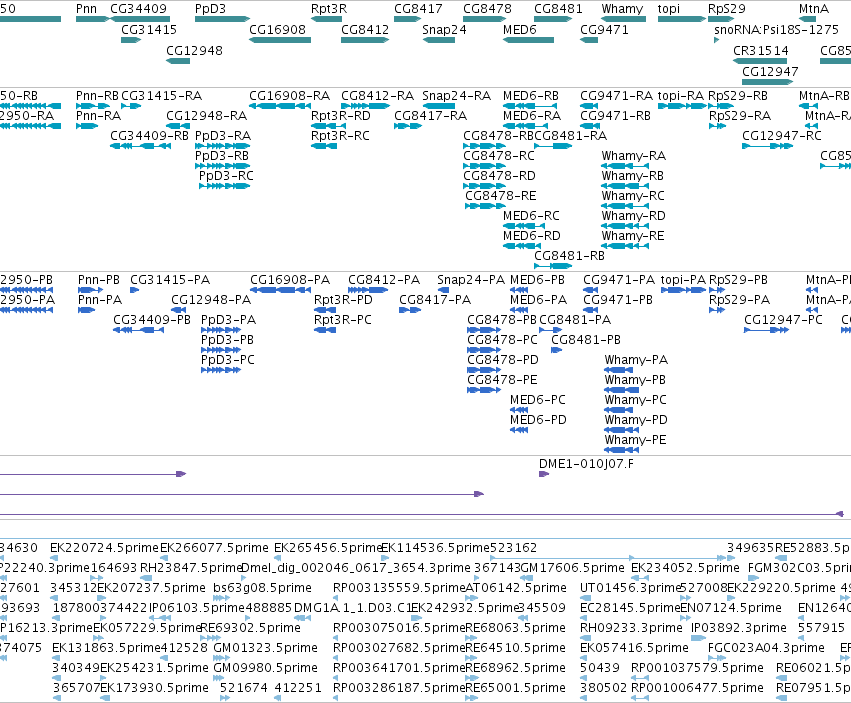Select the topi-RA transcript
This screenshot has width=851, height=703.
682,106
